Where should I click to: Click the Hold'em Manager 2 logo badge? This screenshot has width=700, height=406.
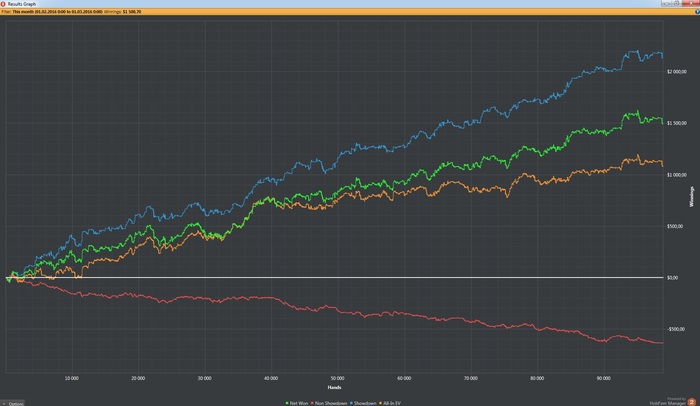[x=692, y=402]
